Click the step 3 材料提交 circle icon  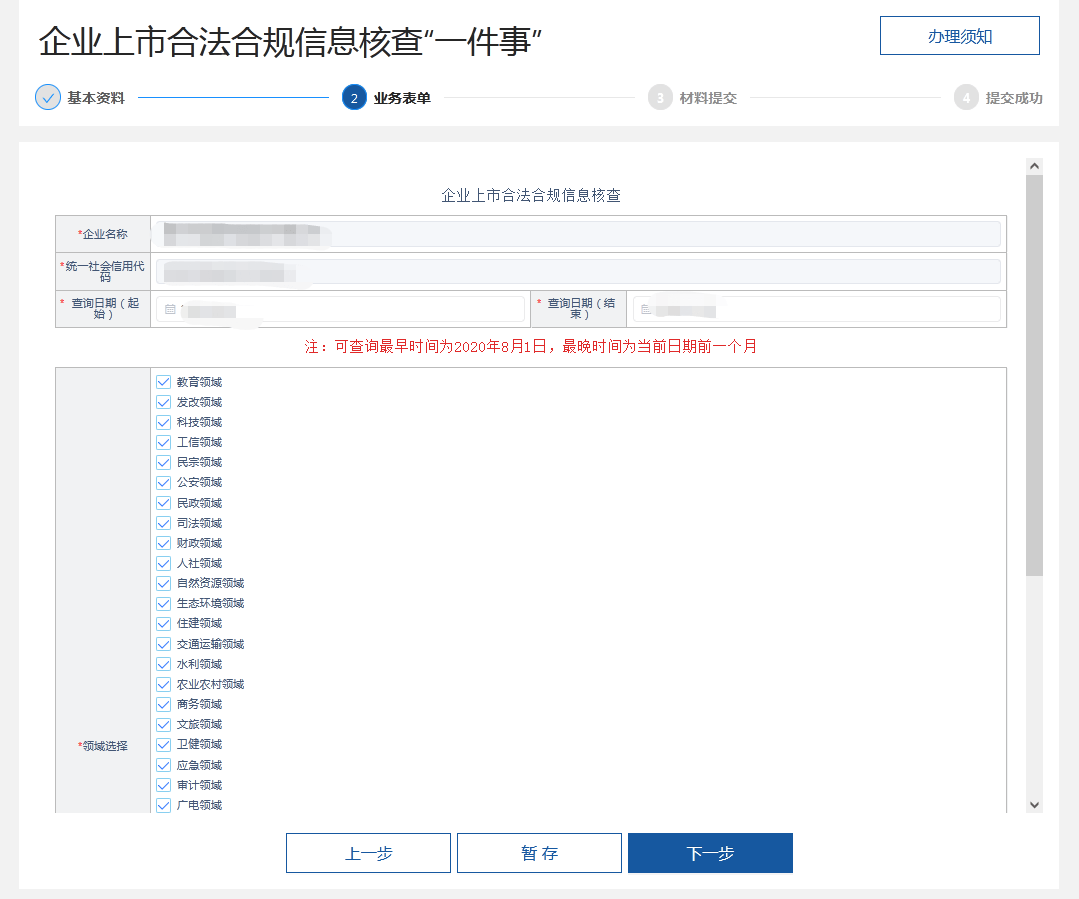pos(660,98)
